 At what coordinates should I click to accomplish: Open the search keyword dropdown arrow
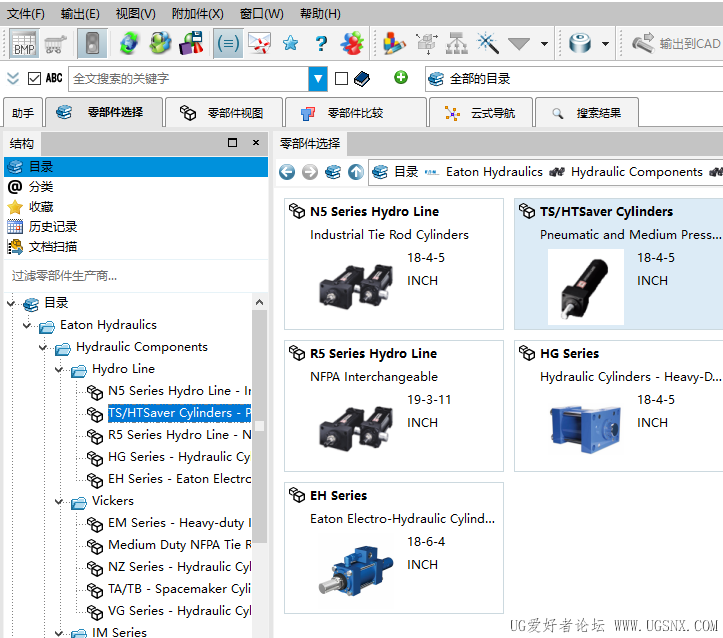pyautogui.click(x=318, y=78)
